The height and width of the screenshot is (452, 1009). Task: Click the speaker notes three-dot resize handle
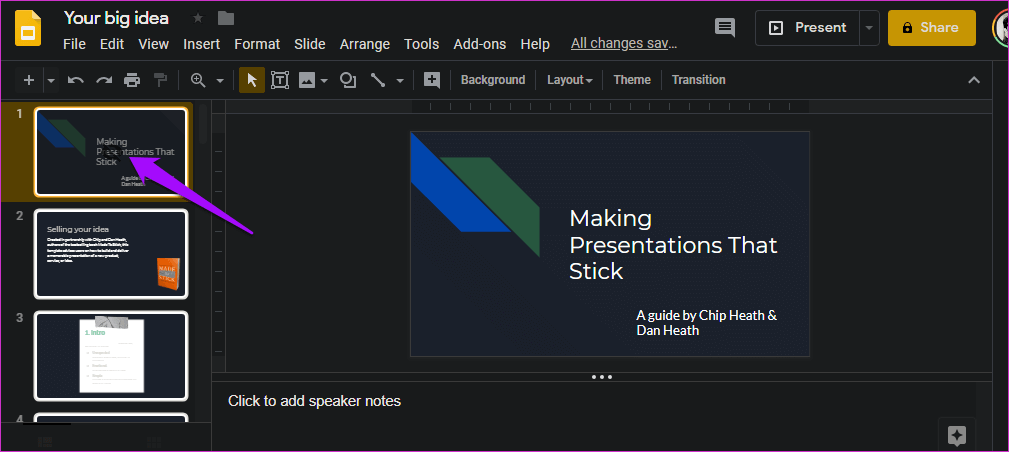point(602,377)
